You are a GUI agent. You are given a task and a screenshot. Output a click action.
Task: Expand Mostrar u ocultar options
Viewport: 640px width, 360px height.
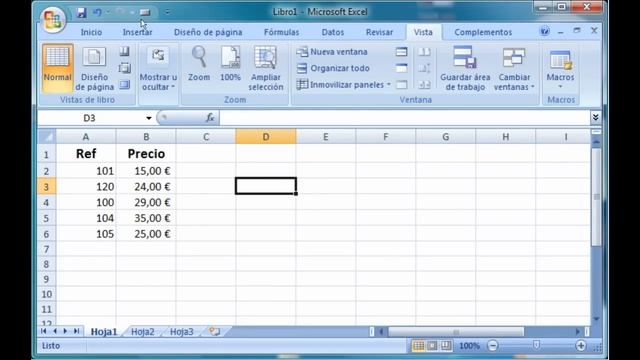(158, 69)
